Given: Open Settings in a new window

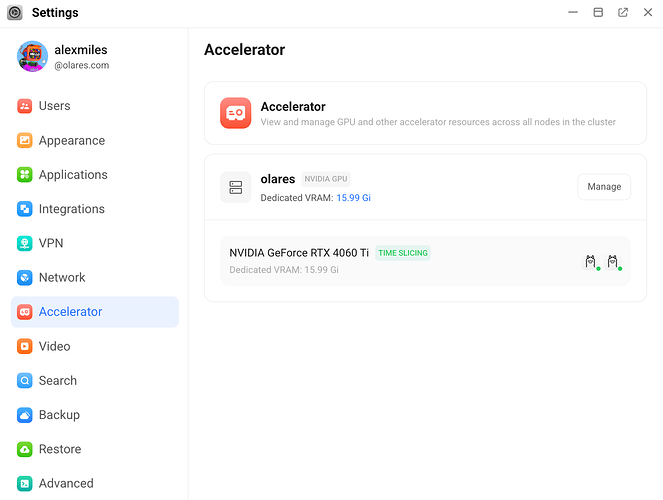Looking at the screenshot, I should click(x=623, y=12).
